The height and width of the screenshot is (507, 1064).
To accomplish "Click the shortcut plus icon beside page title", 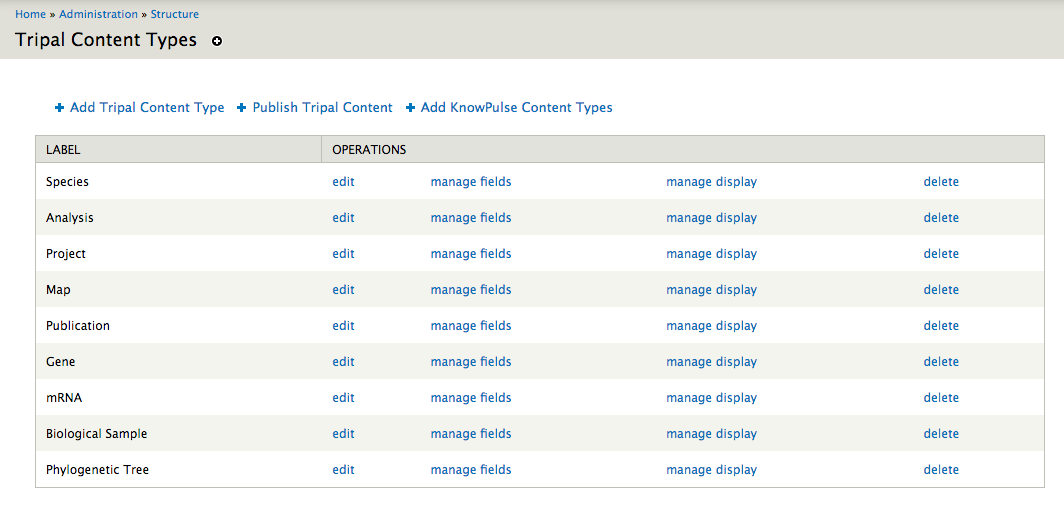I will (x=216, y=41).
